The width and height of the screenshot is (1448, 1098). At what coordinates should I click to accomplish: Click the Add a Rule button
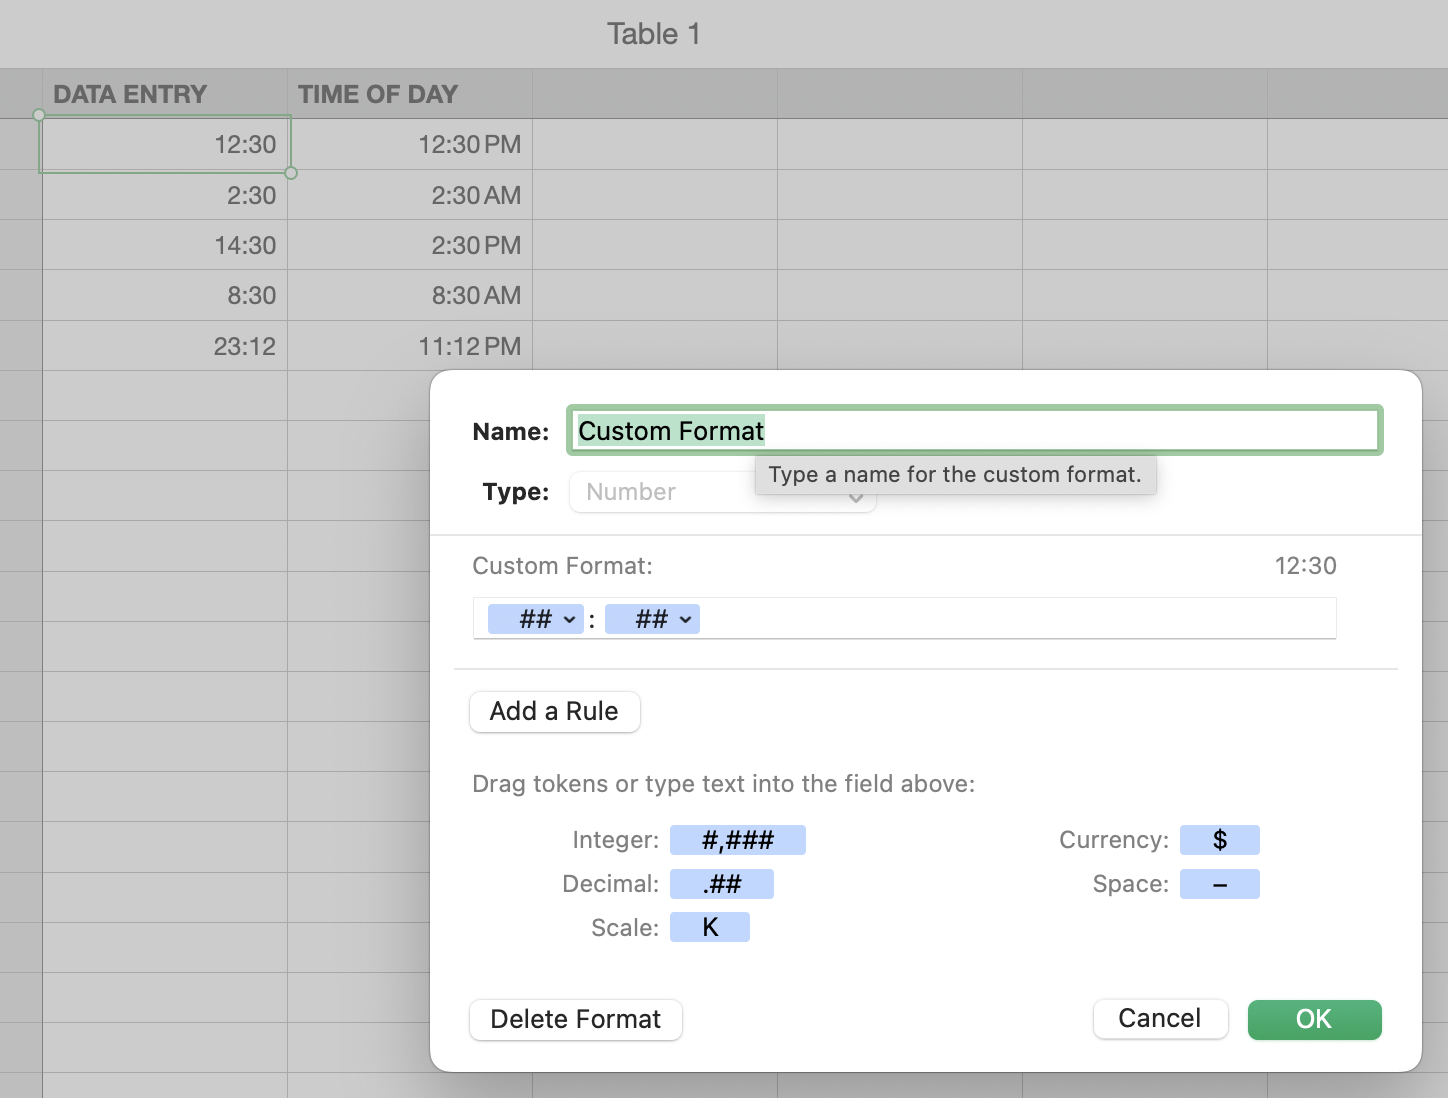pyautogui.click(x=554, y=712)
